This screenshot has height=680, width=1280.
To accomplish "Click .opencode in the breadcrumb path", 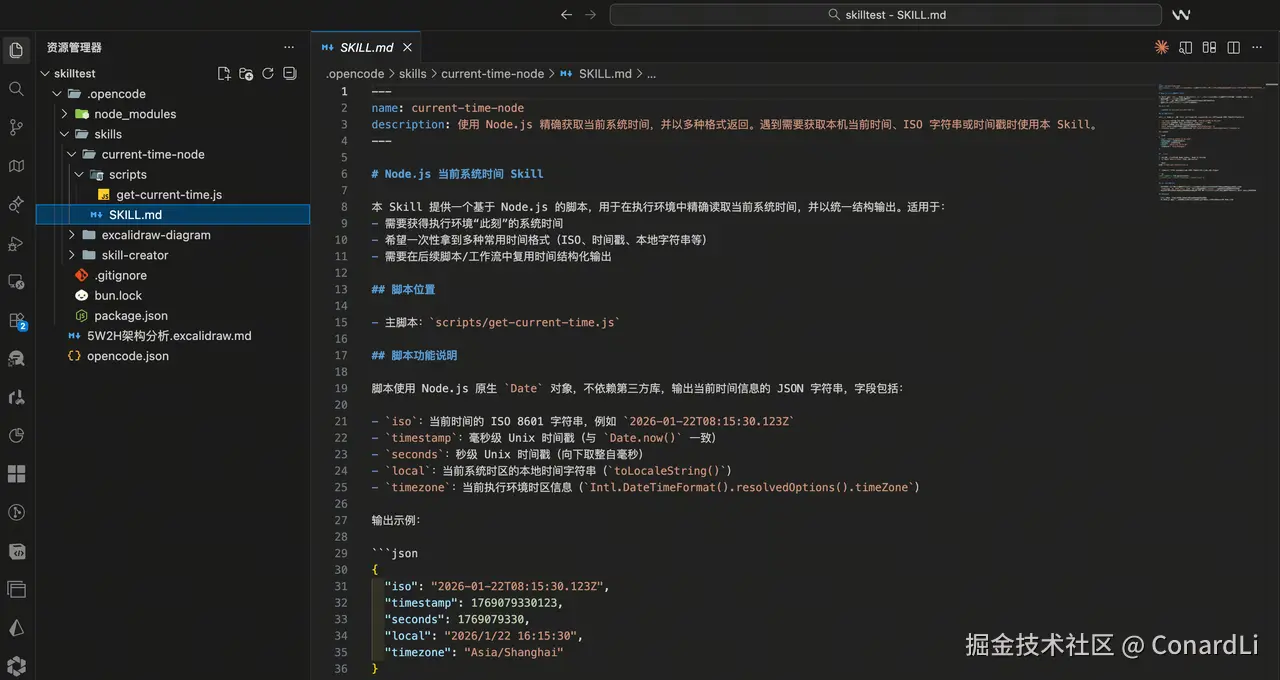I will (355, 74).
